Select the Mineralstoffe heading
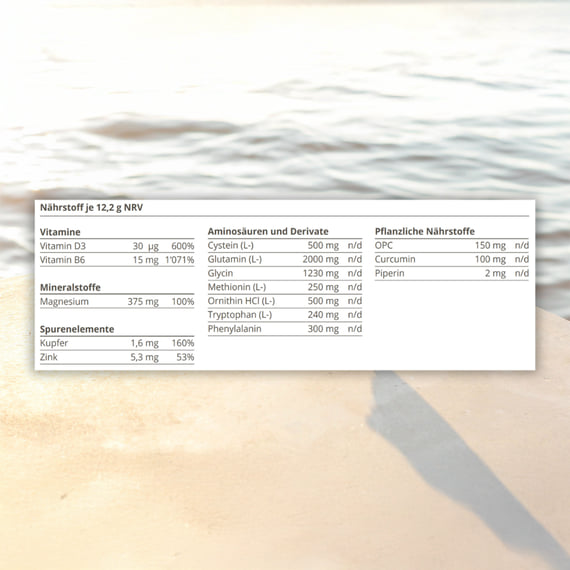Viewport: 570px width, 570px height. pyautogui.click(x=70, y=288)
